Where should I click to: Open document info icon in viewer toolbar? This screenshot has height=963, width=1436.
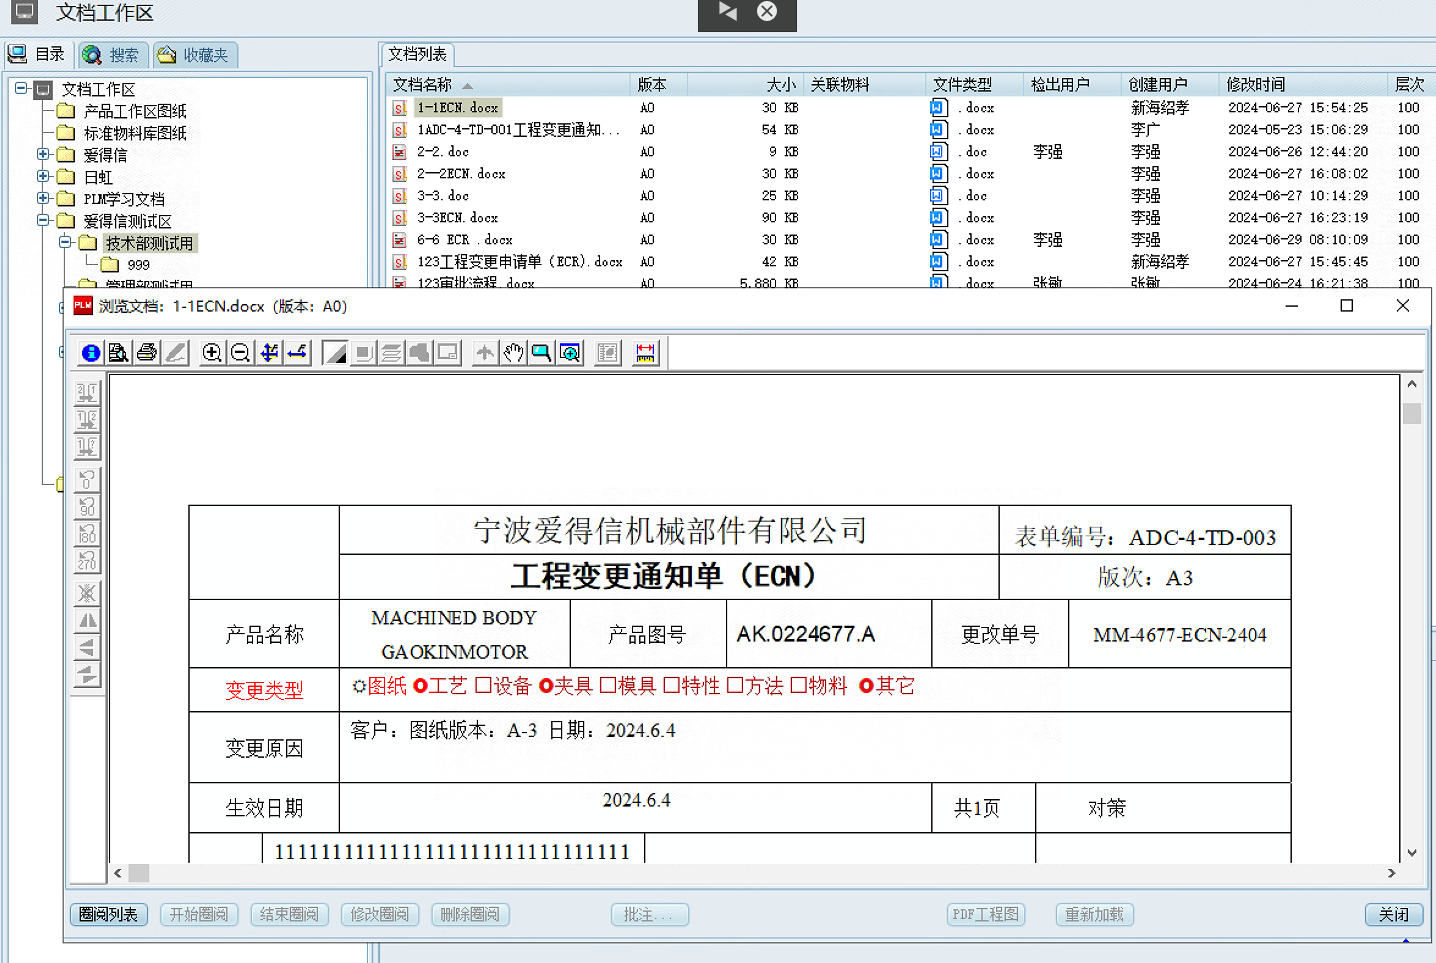90,353
